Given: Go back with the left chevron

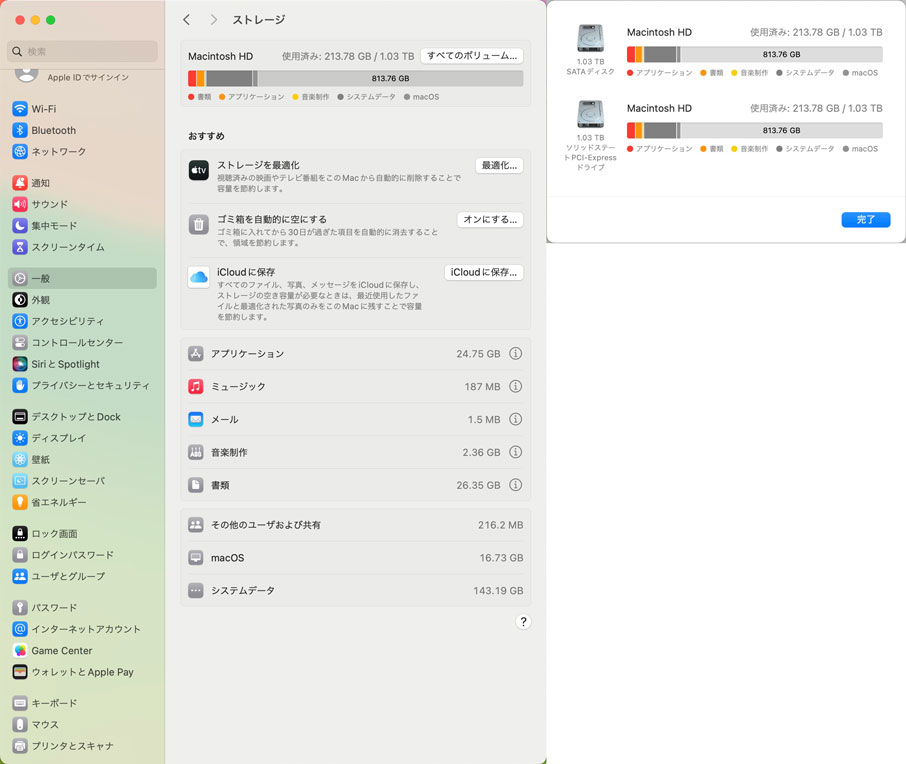Looking at the screenshot, I should (x=187, y=20).
